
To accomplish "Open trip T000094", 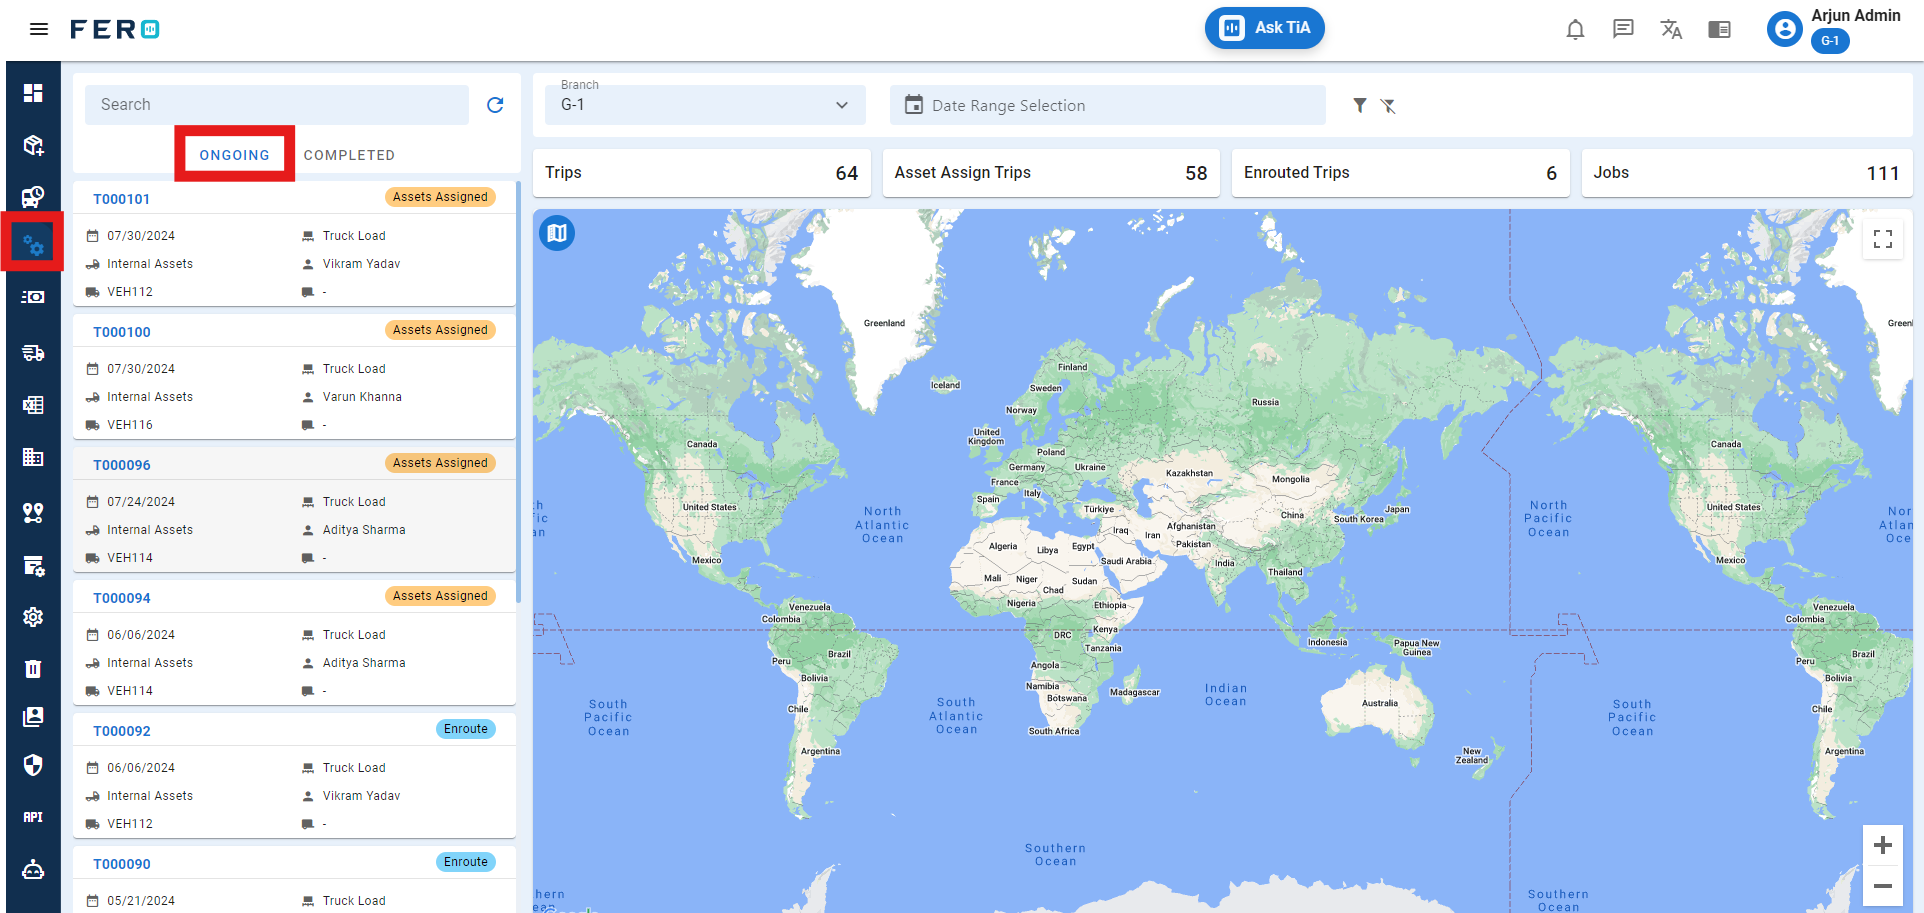I will pyautogui.click(x=122, y=598).
